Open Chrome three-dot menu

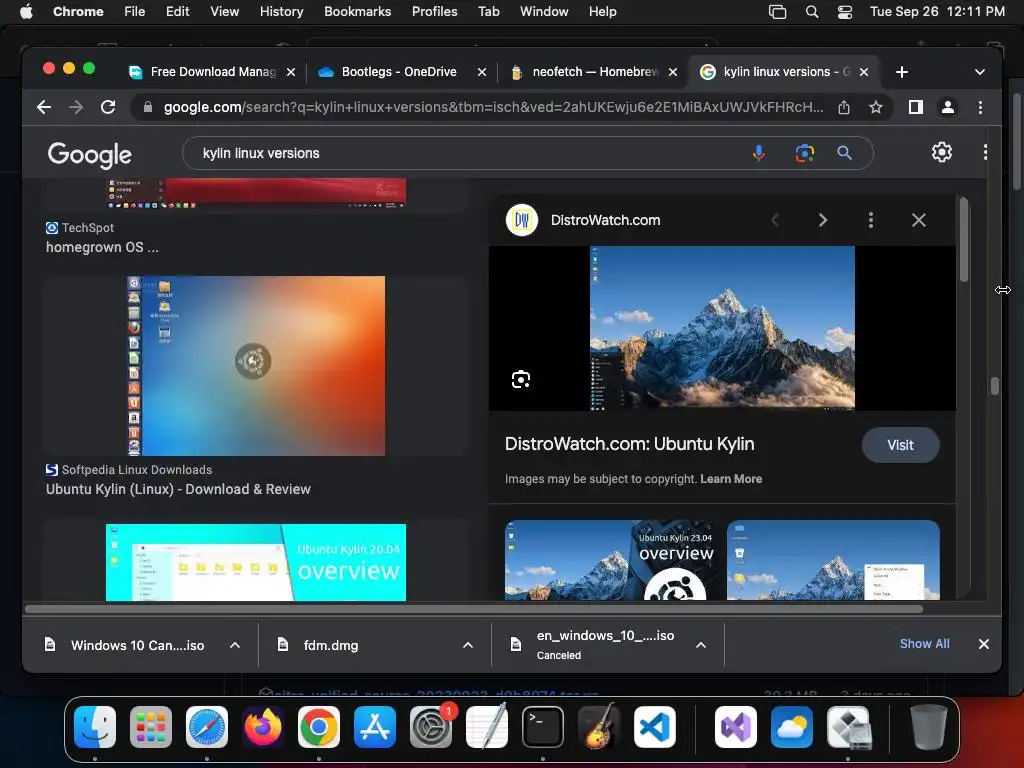[x=980, y=107]
